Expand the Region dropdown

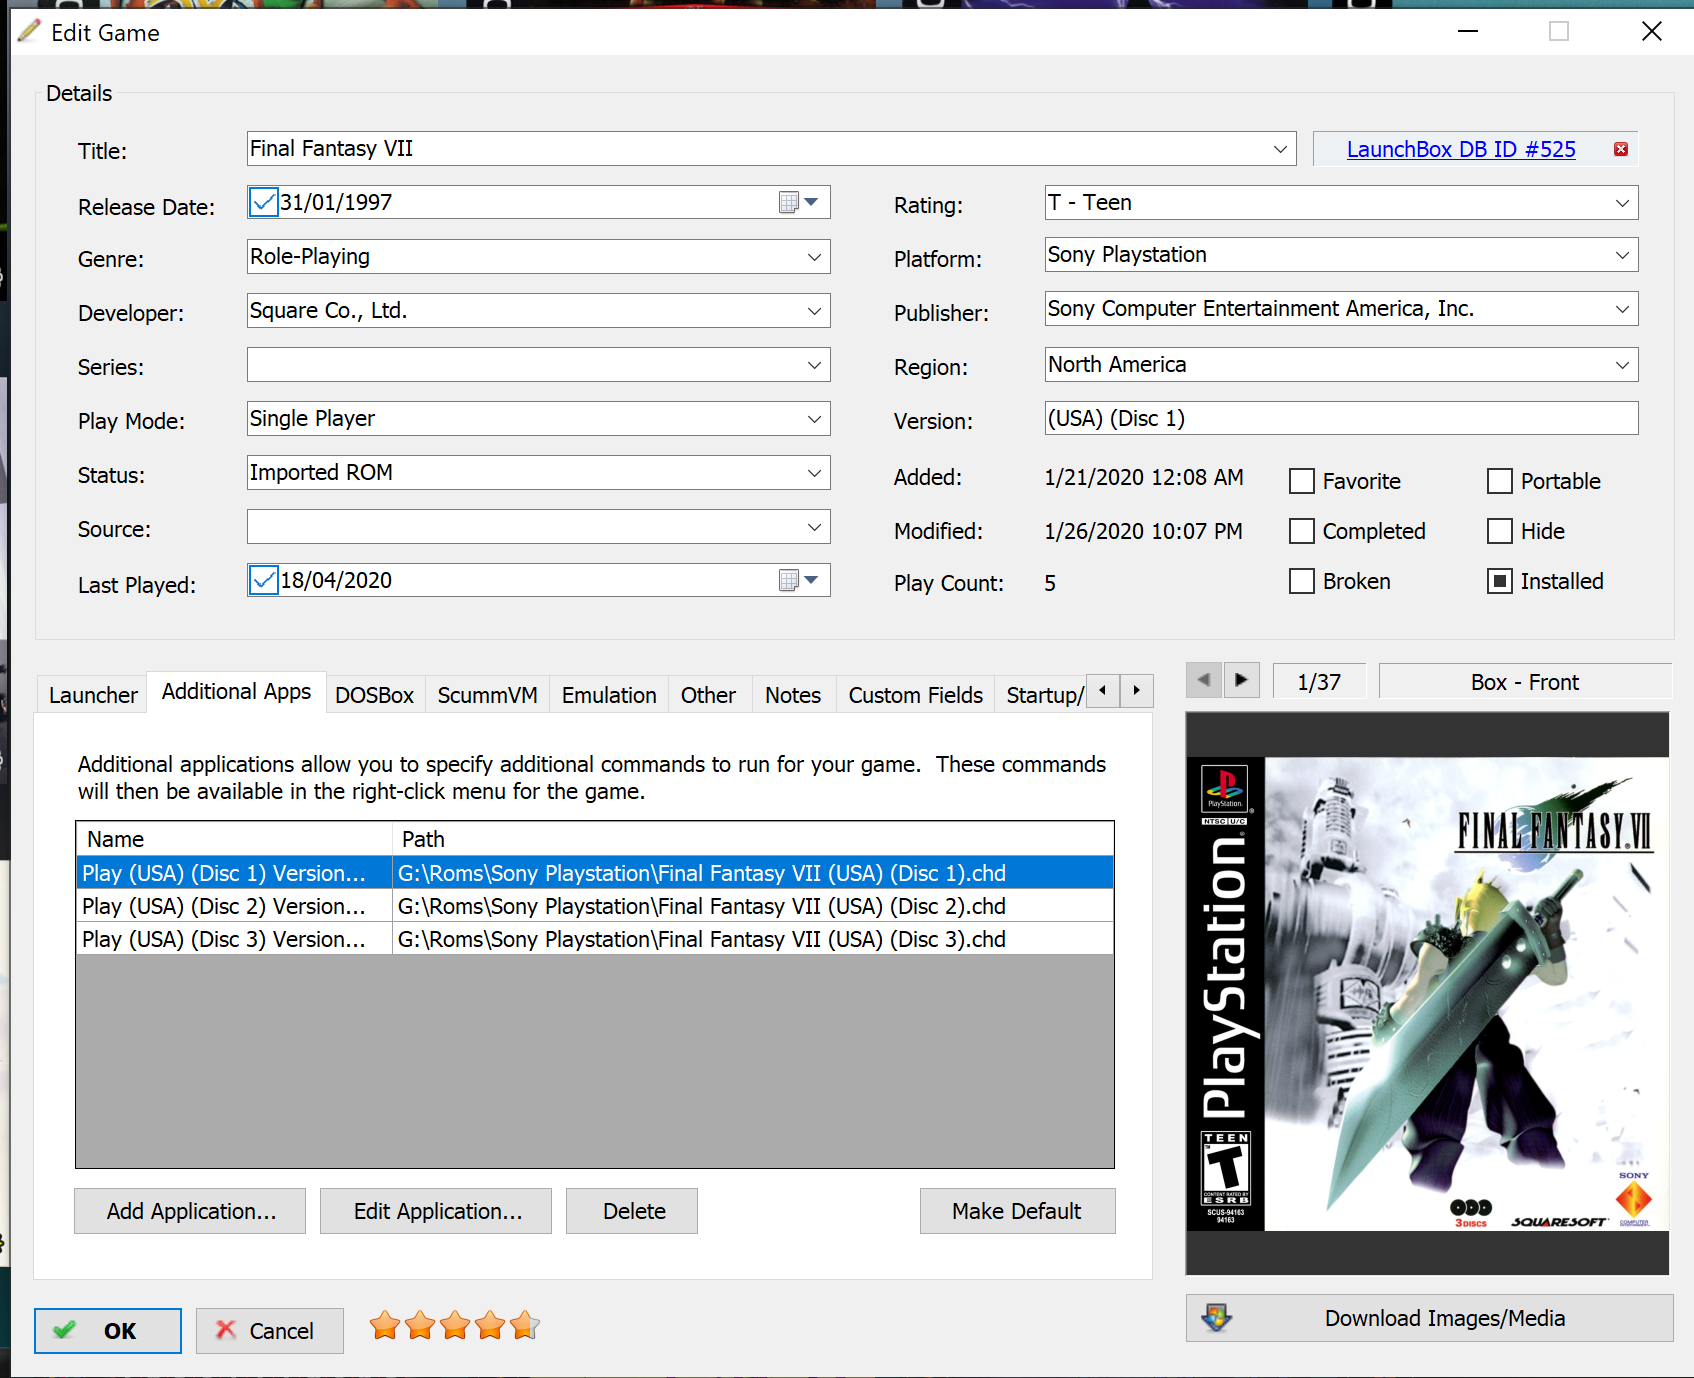tap(1622, 365)
